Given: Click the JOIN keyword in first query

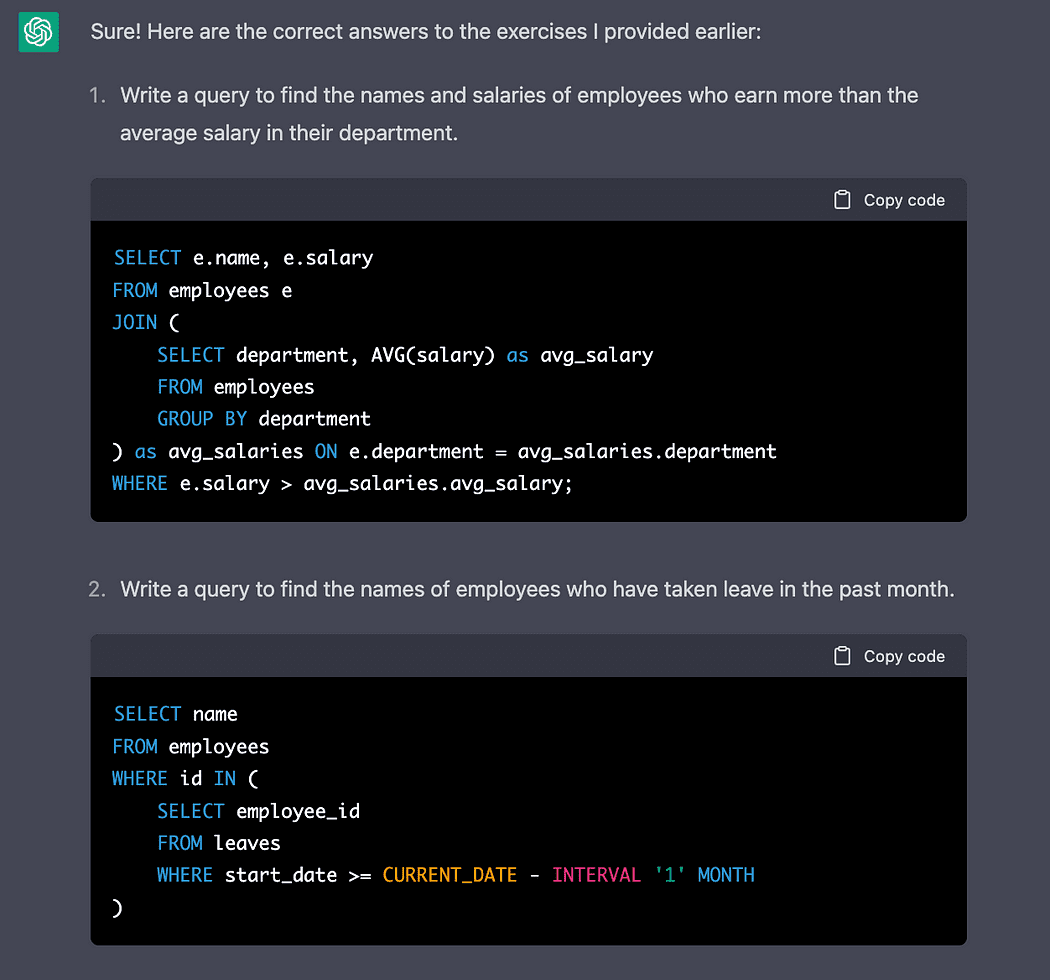Looking at the screenshot, I should click(135, 323).
